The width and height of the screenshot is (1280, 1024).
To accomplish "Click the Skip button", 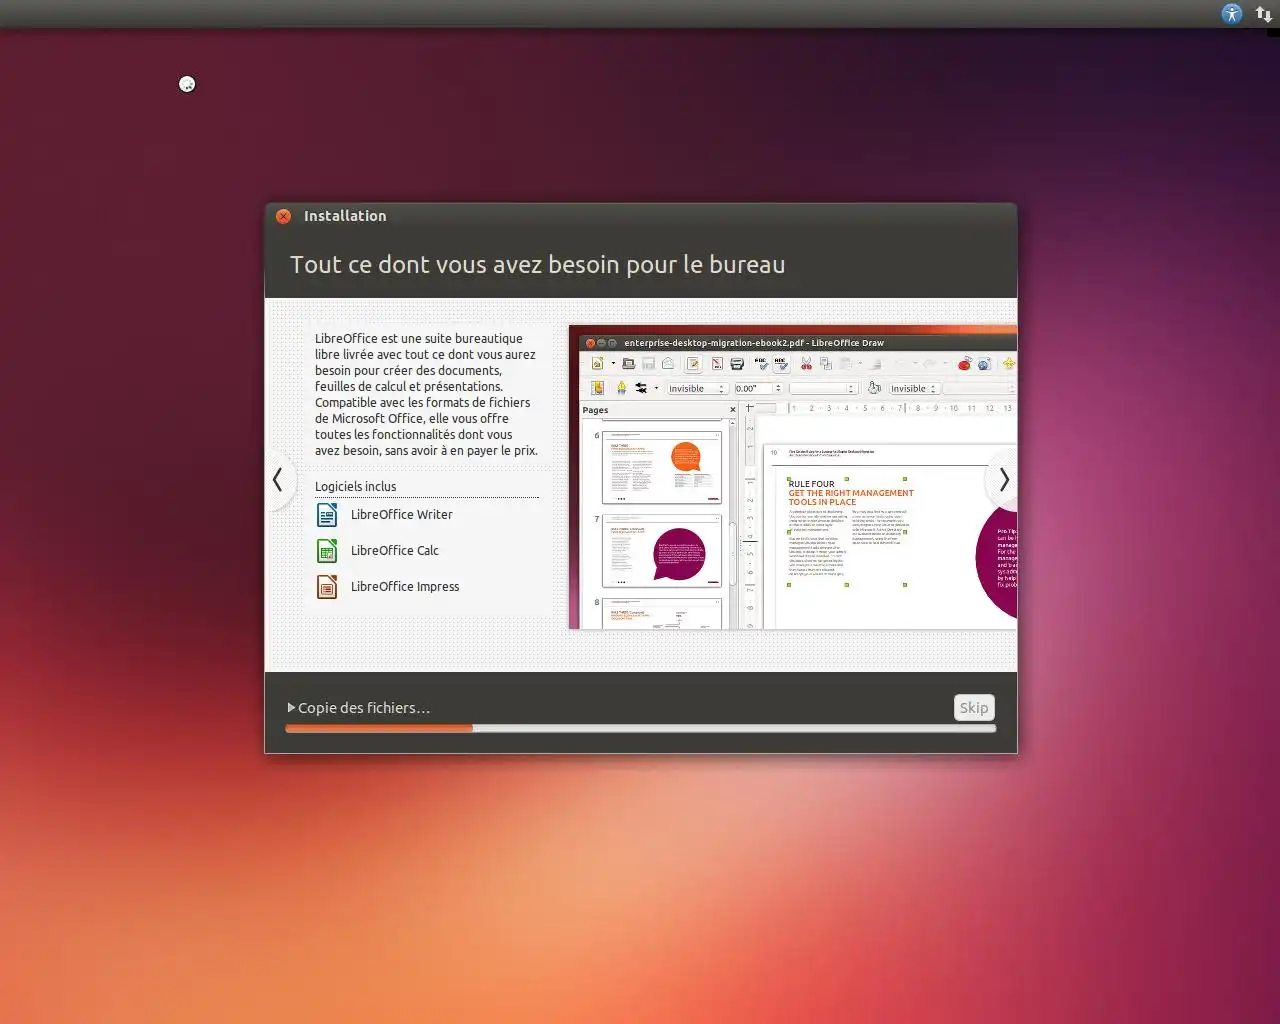I will [974, 708].
